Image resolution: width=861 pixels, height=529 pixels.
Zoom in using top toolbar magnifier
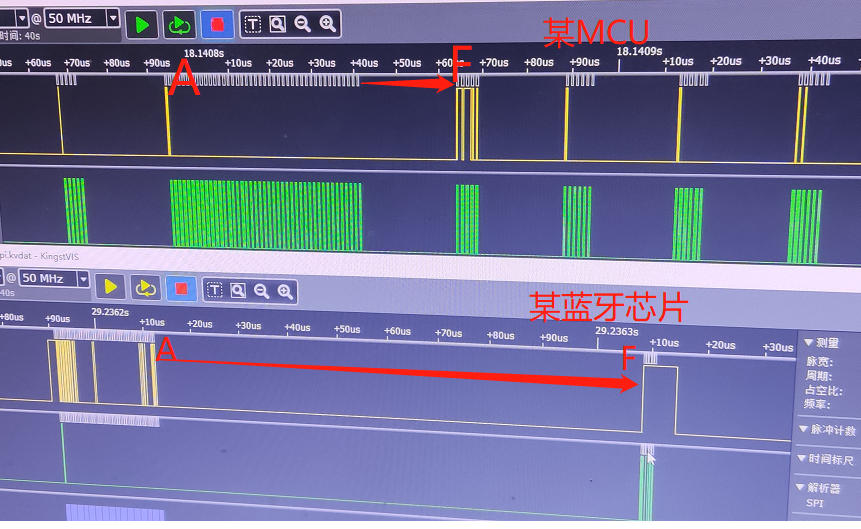click(327, 24)
